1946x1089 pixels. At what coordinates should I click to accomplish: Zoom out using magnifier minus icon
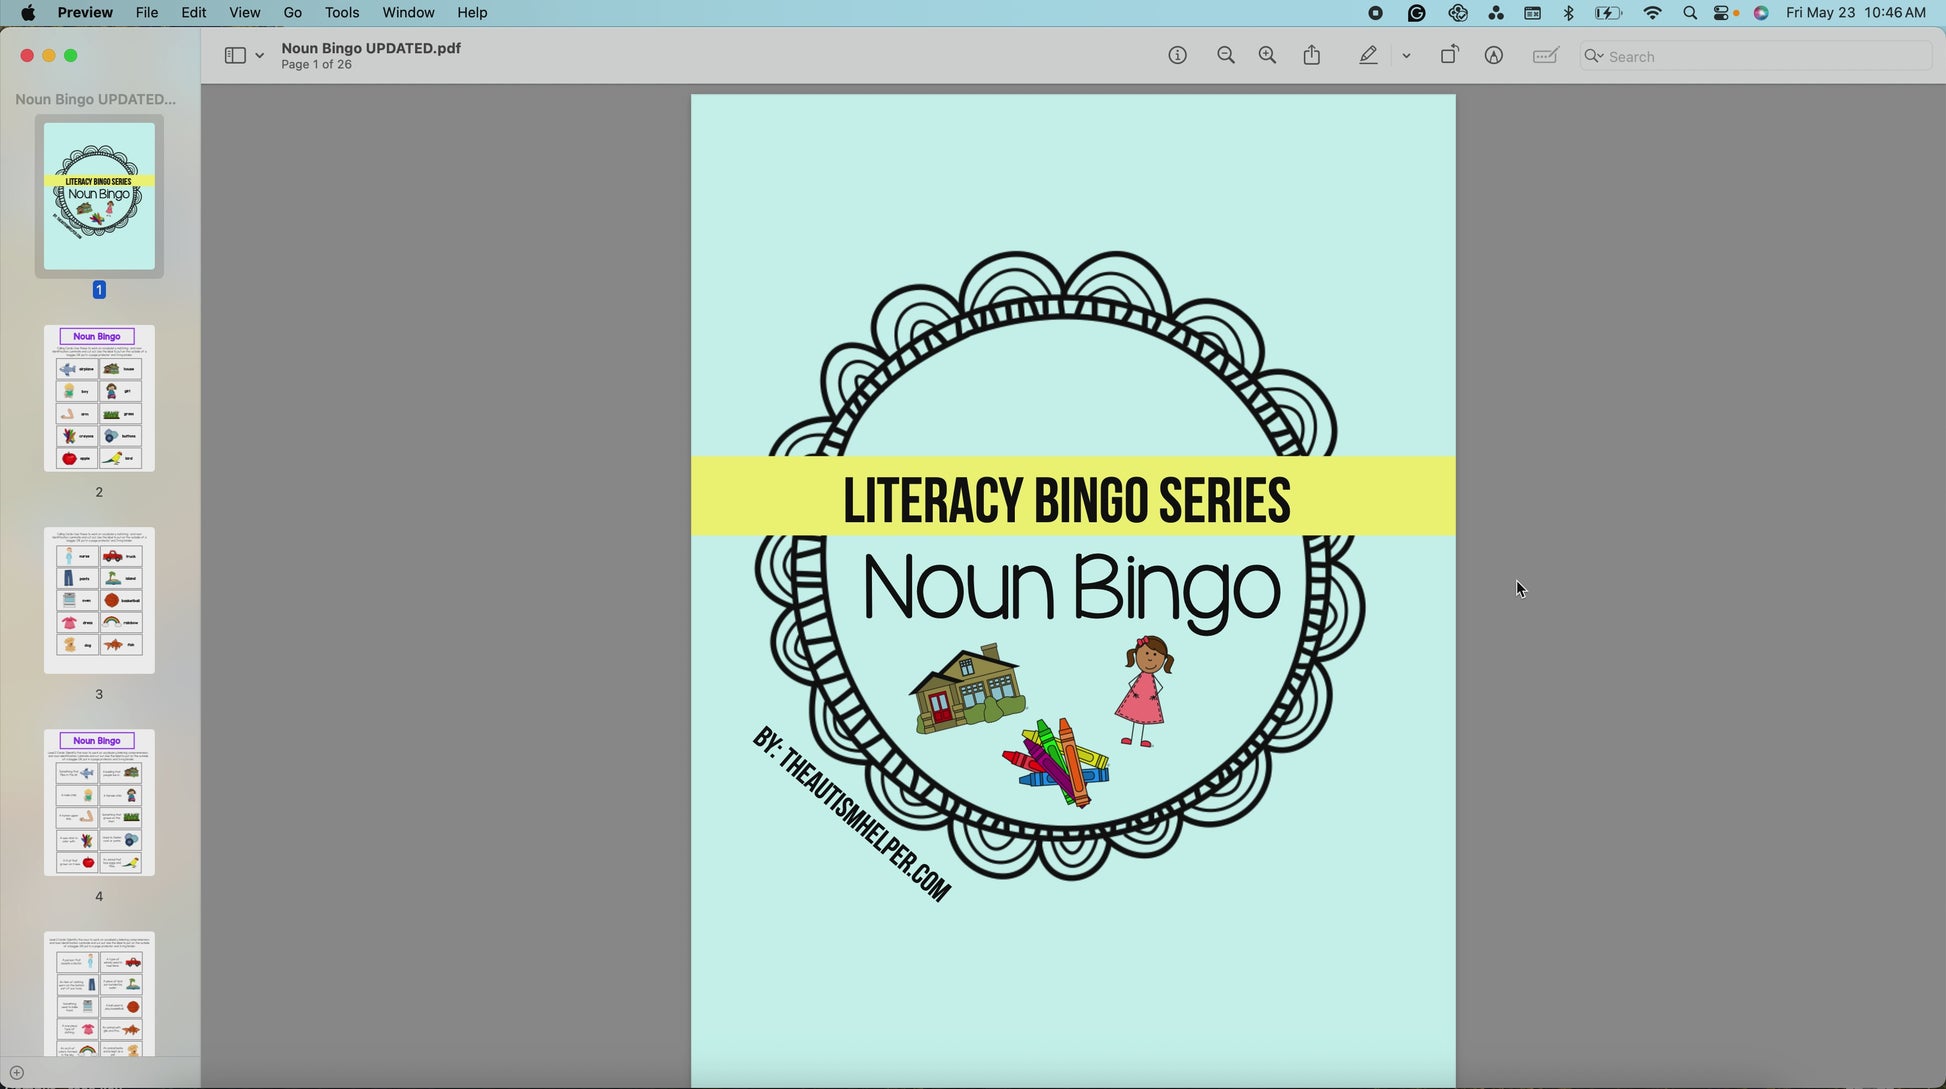point(1225,56)
